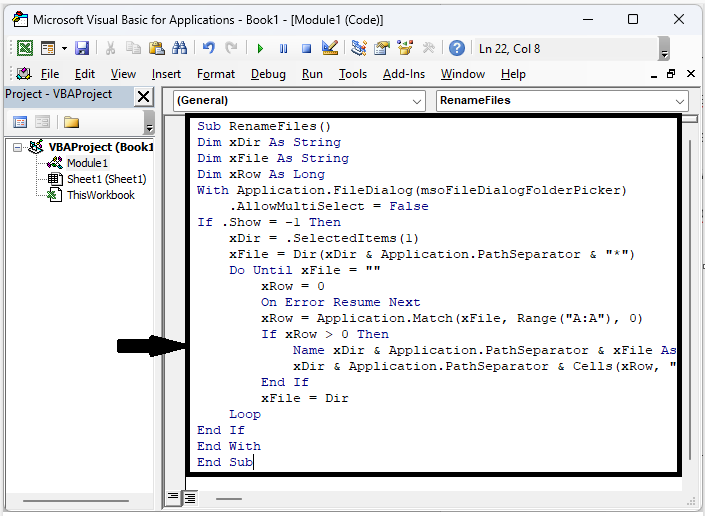
Task: Open the Insert menu
Action: click(166, 74)
